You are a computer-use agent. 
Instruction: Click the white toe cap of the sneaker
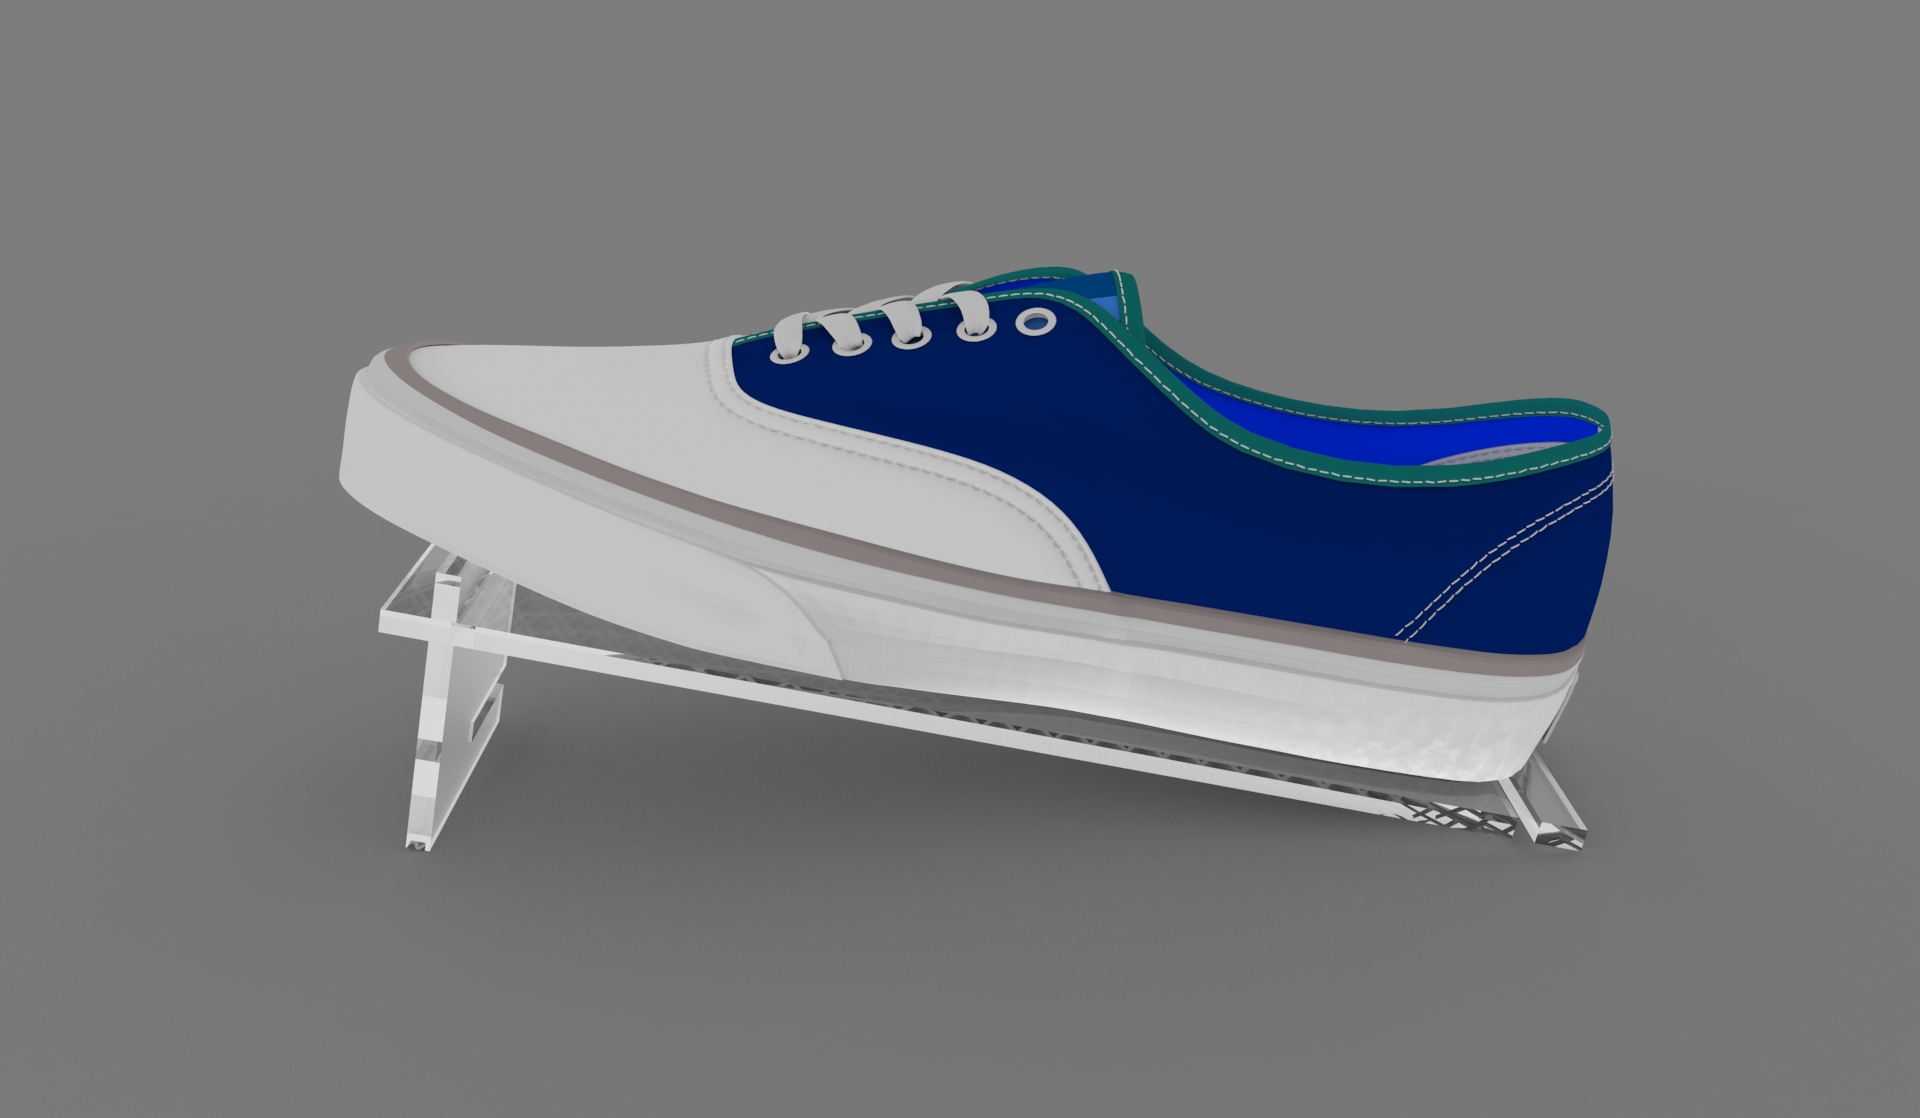(x=560, y=400)
